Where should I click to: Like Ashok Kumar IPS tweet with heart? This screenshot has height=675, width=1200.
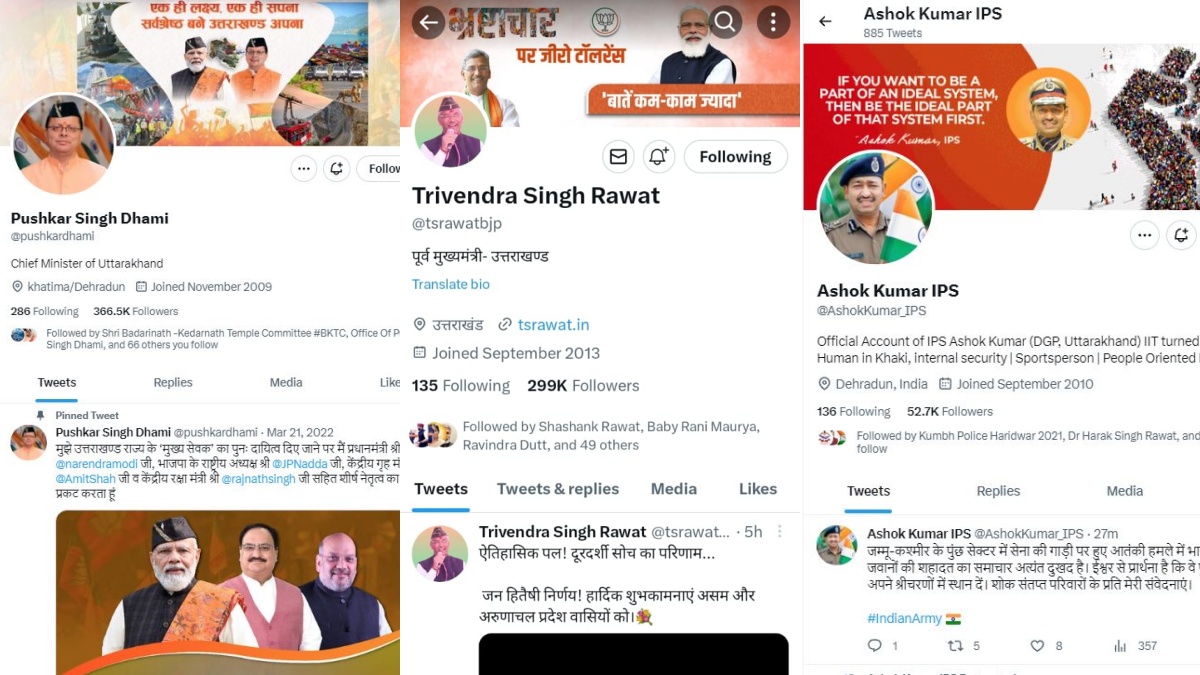coord(1037,646)
